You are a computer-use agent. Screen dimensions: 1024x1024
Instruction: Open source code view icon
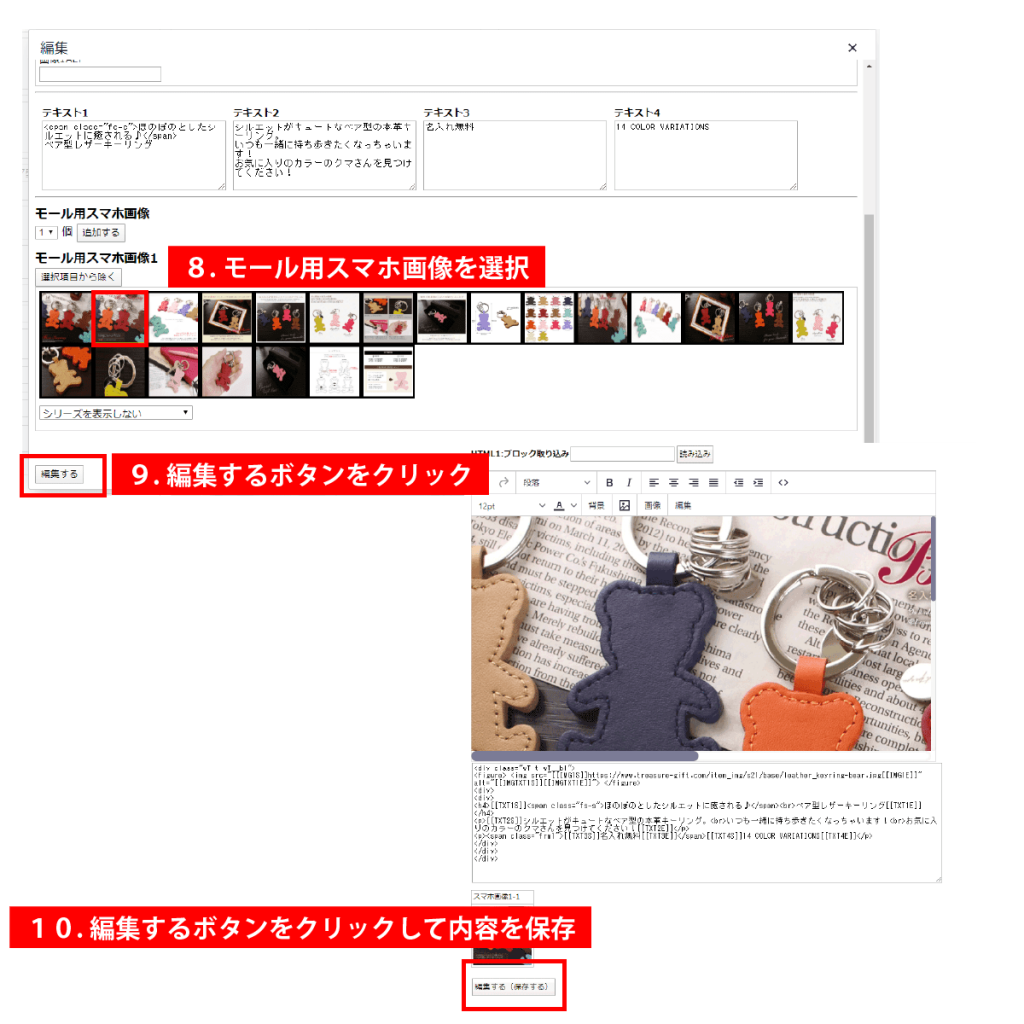tap(783, 483)
